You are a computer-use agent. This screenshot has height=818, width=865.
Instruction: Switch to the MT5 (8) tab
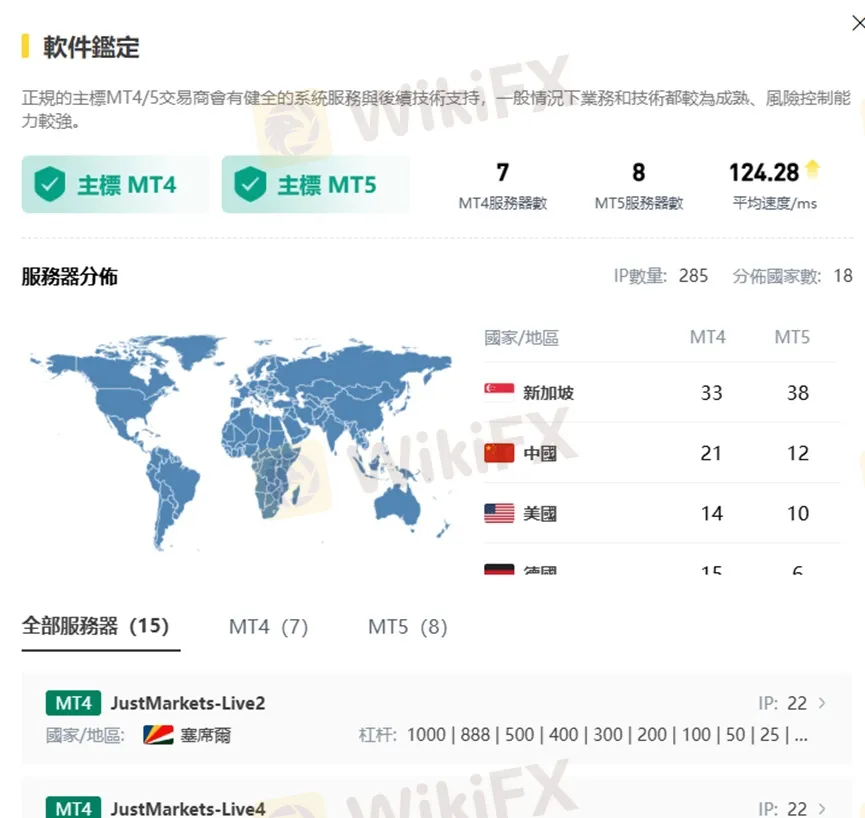(408, 627)
